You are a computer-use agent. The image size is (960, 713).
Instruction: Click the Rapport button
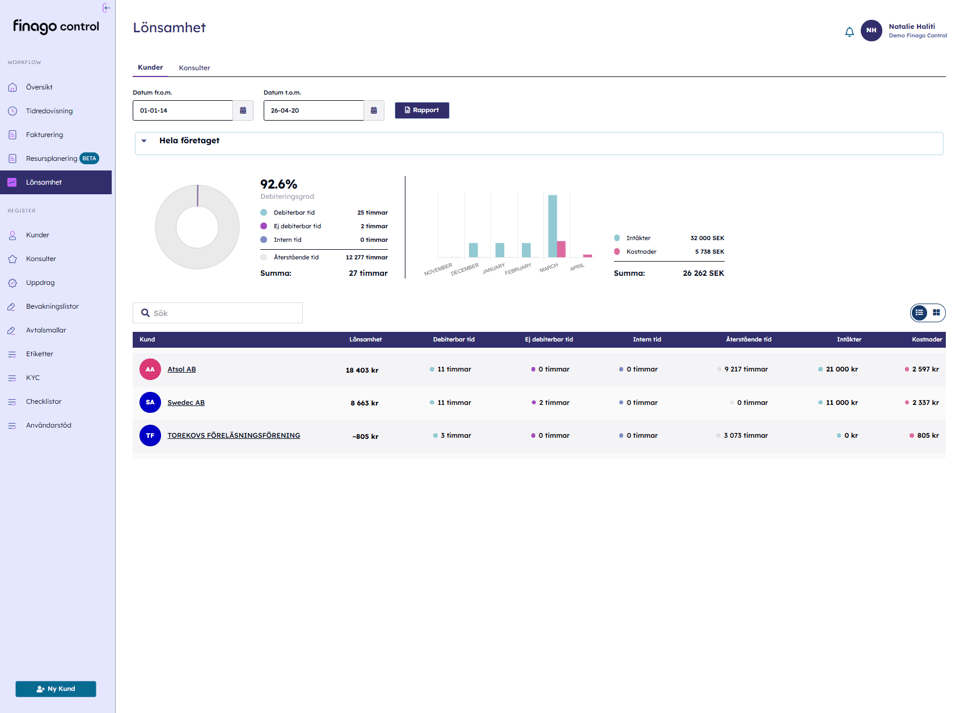421,110
